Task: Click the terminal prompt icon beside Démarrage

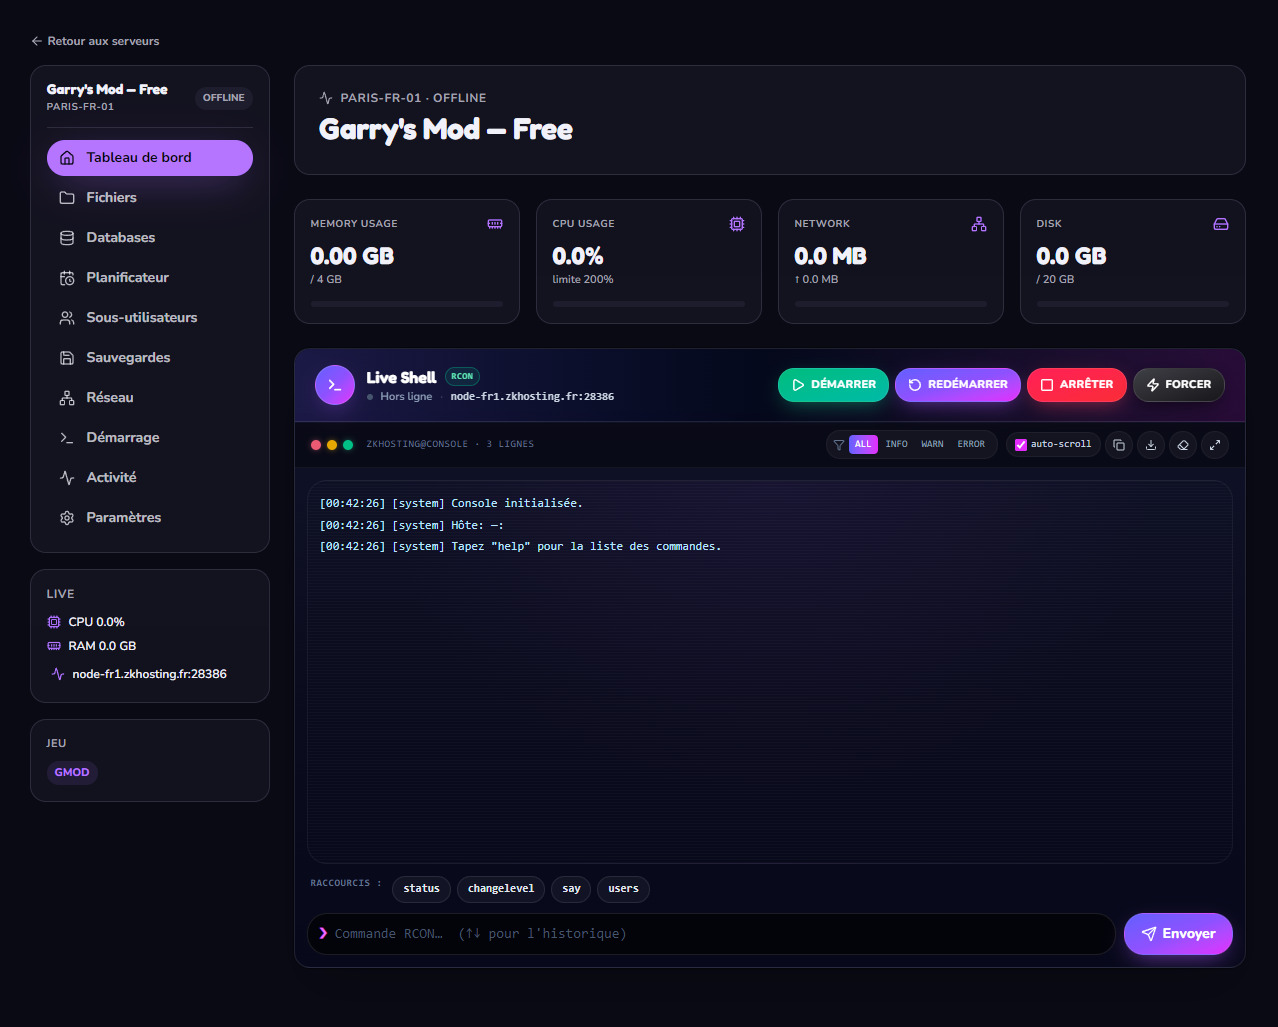Action: click(x=67, y=438)
